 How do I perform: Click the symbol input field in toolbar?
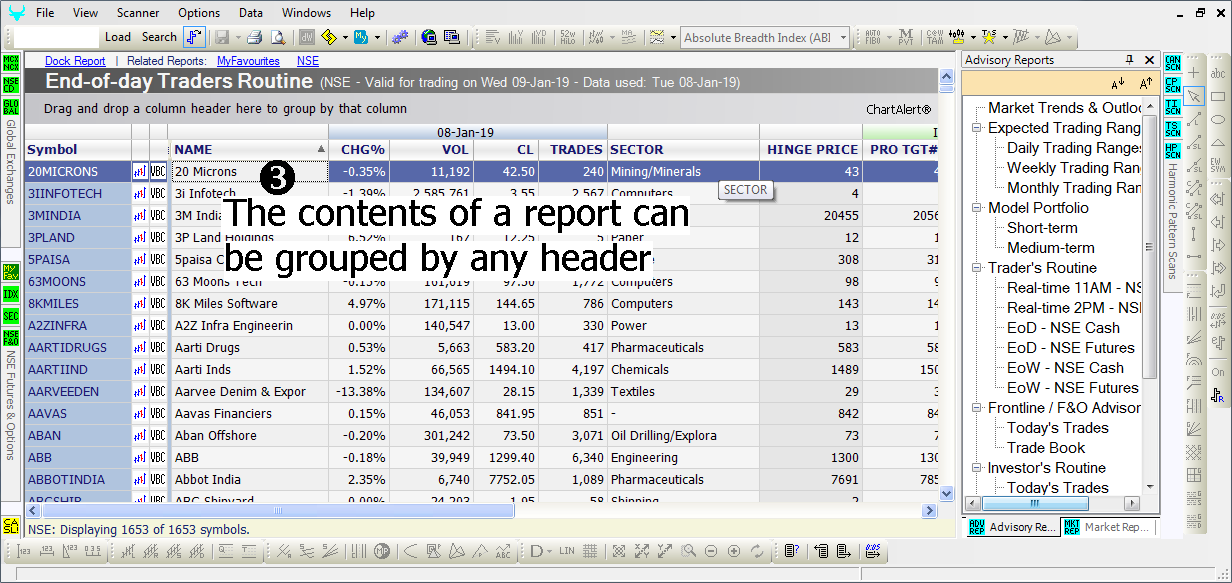point(58,37)
